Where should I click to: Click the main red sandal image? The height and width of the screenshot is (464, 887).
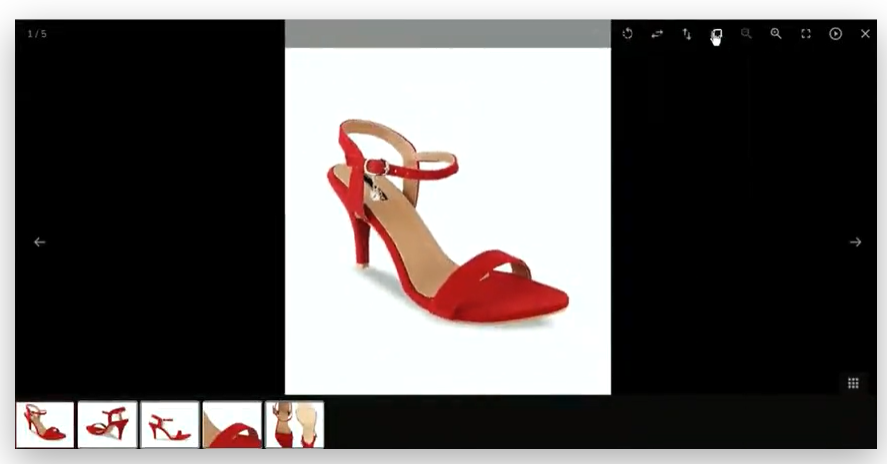point(448,221)
